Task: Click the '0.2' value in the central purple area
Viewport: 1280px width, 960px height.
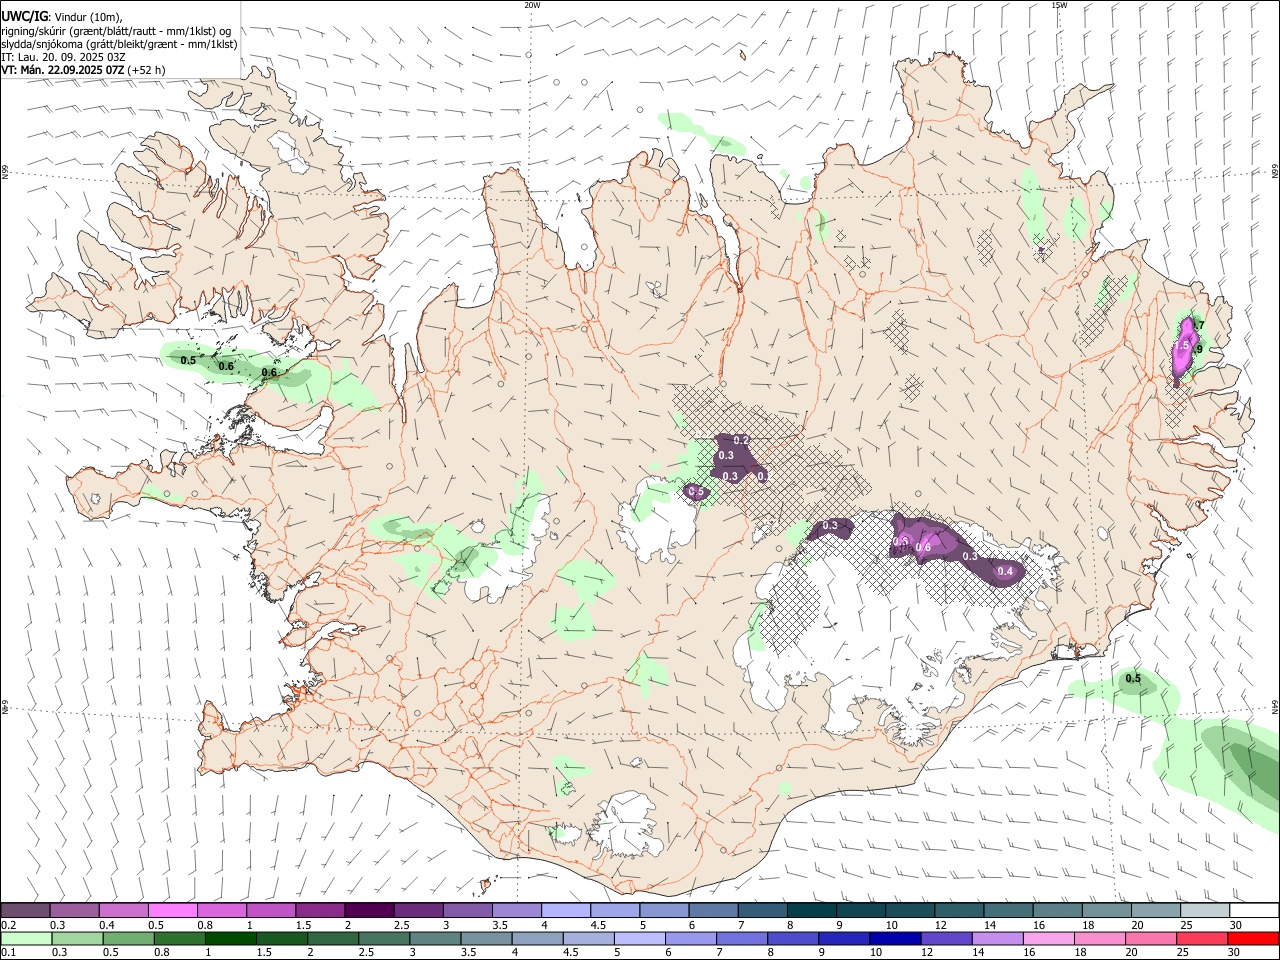Action: tap(742, 440)
